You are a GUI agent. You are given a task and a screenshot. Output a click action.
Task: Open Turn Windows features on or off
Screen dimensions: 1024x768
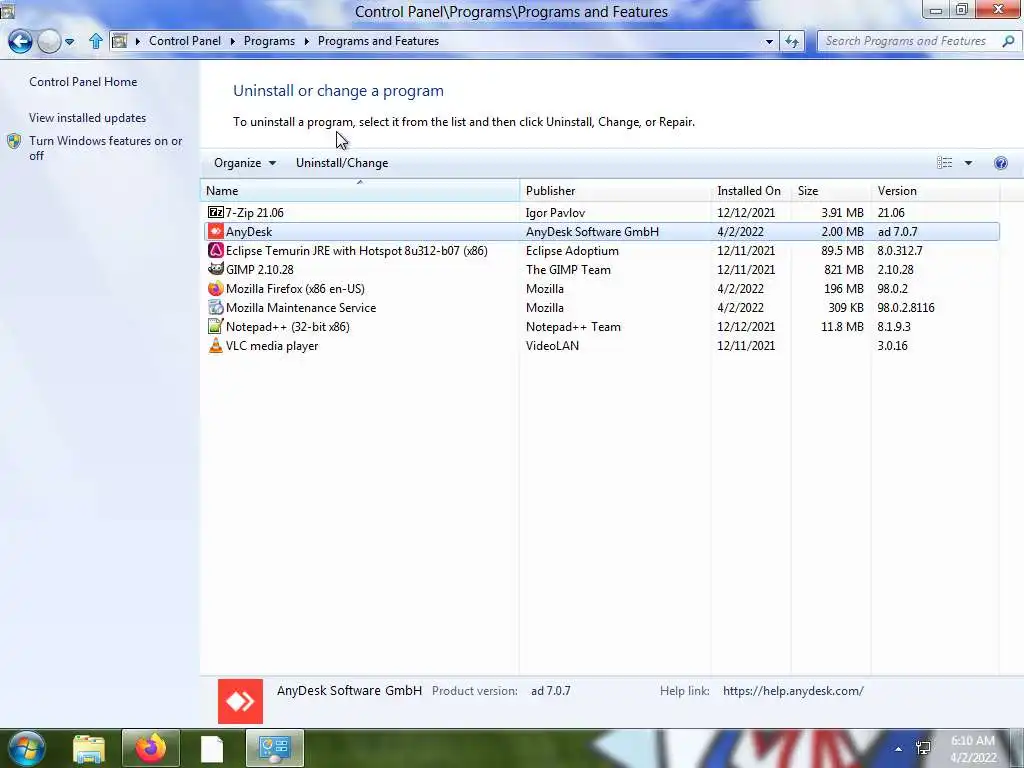click(106, 148)
